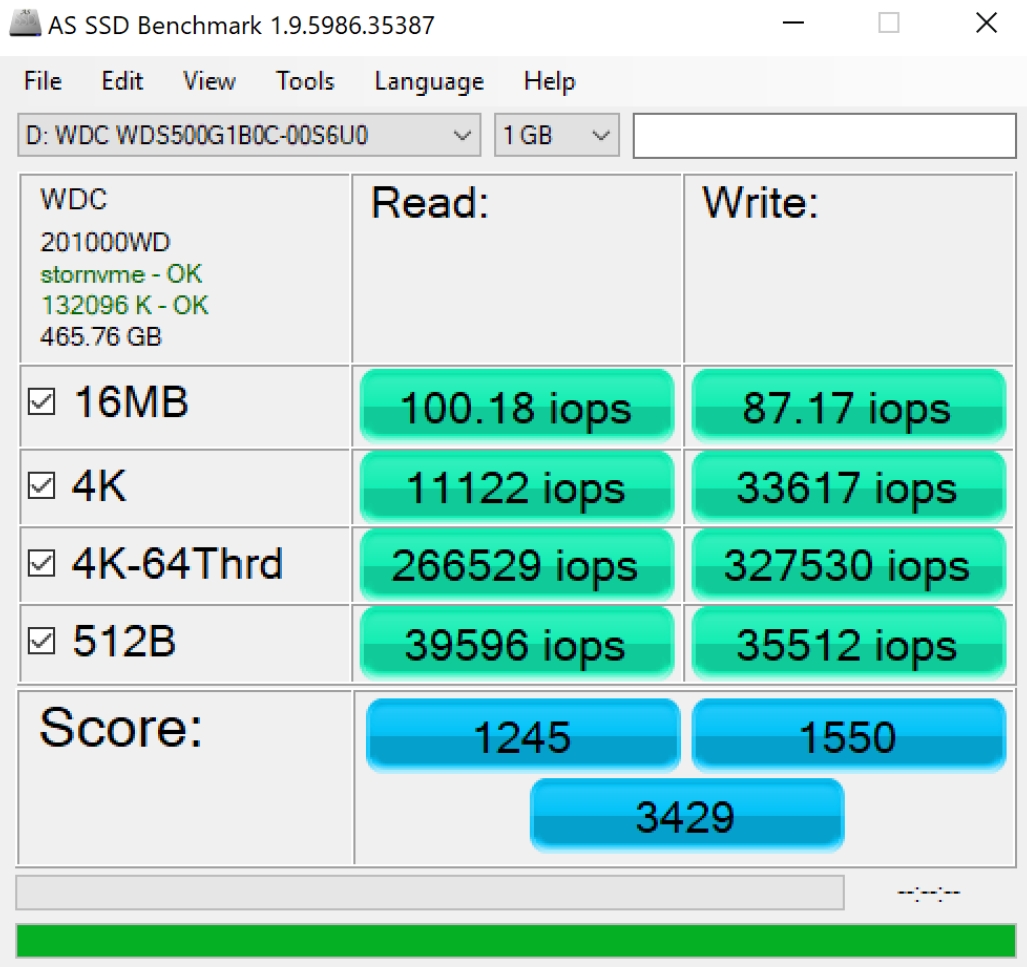1027x967 pixels.
Task: Click the green overall progress bar
Action: pyautogui.click(x=515, y=940)
